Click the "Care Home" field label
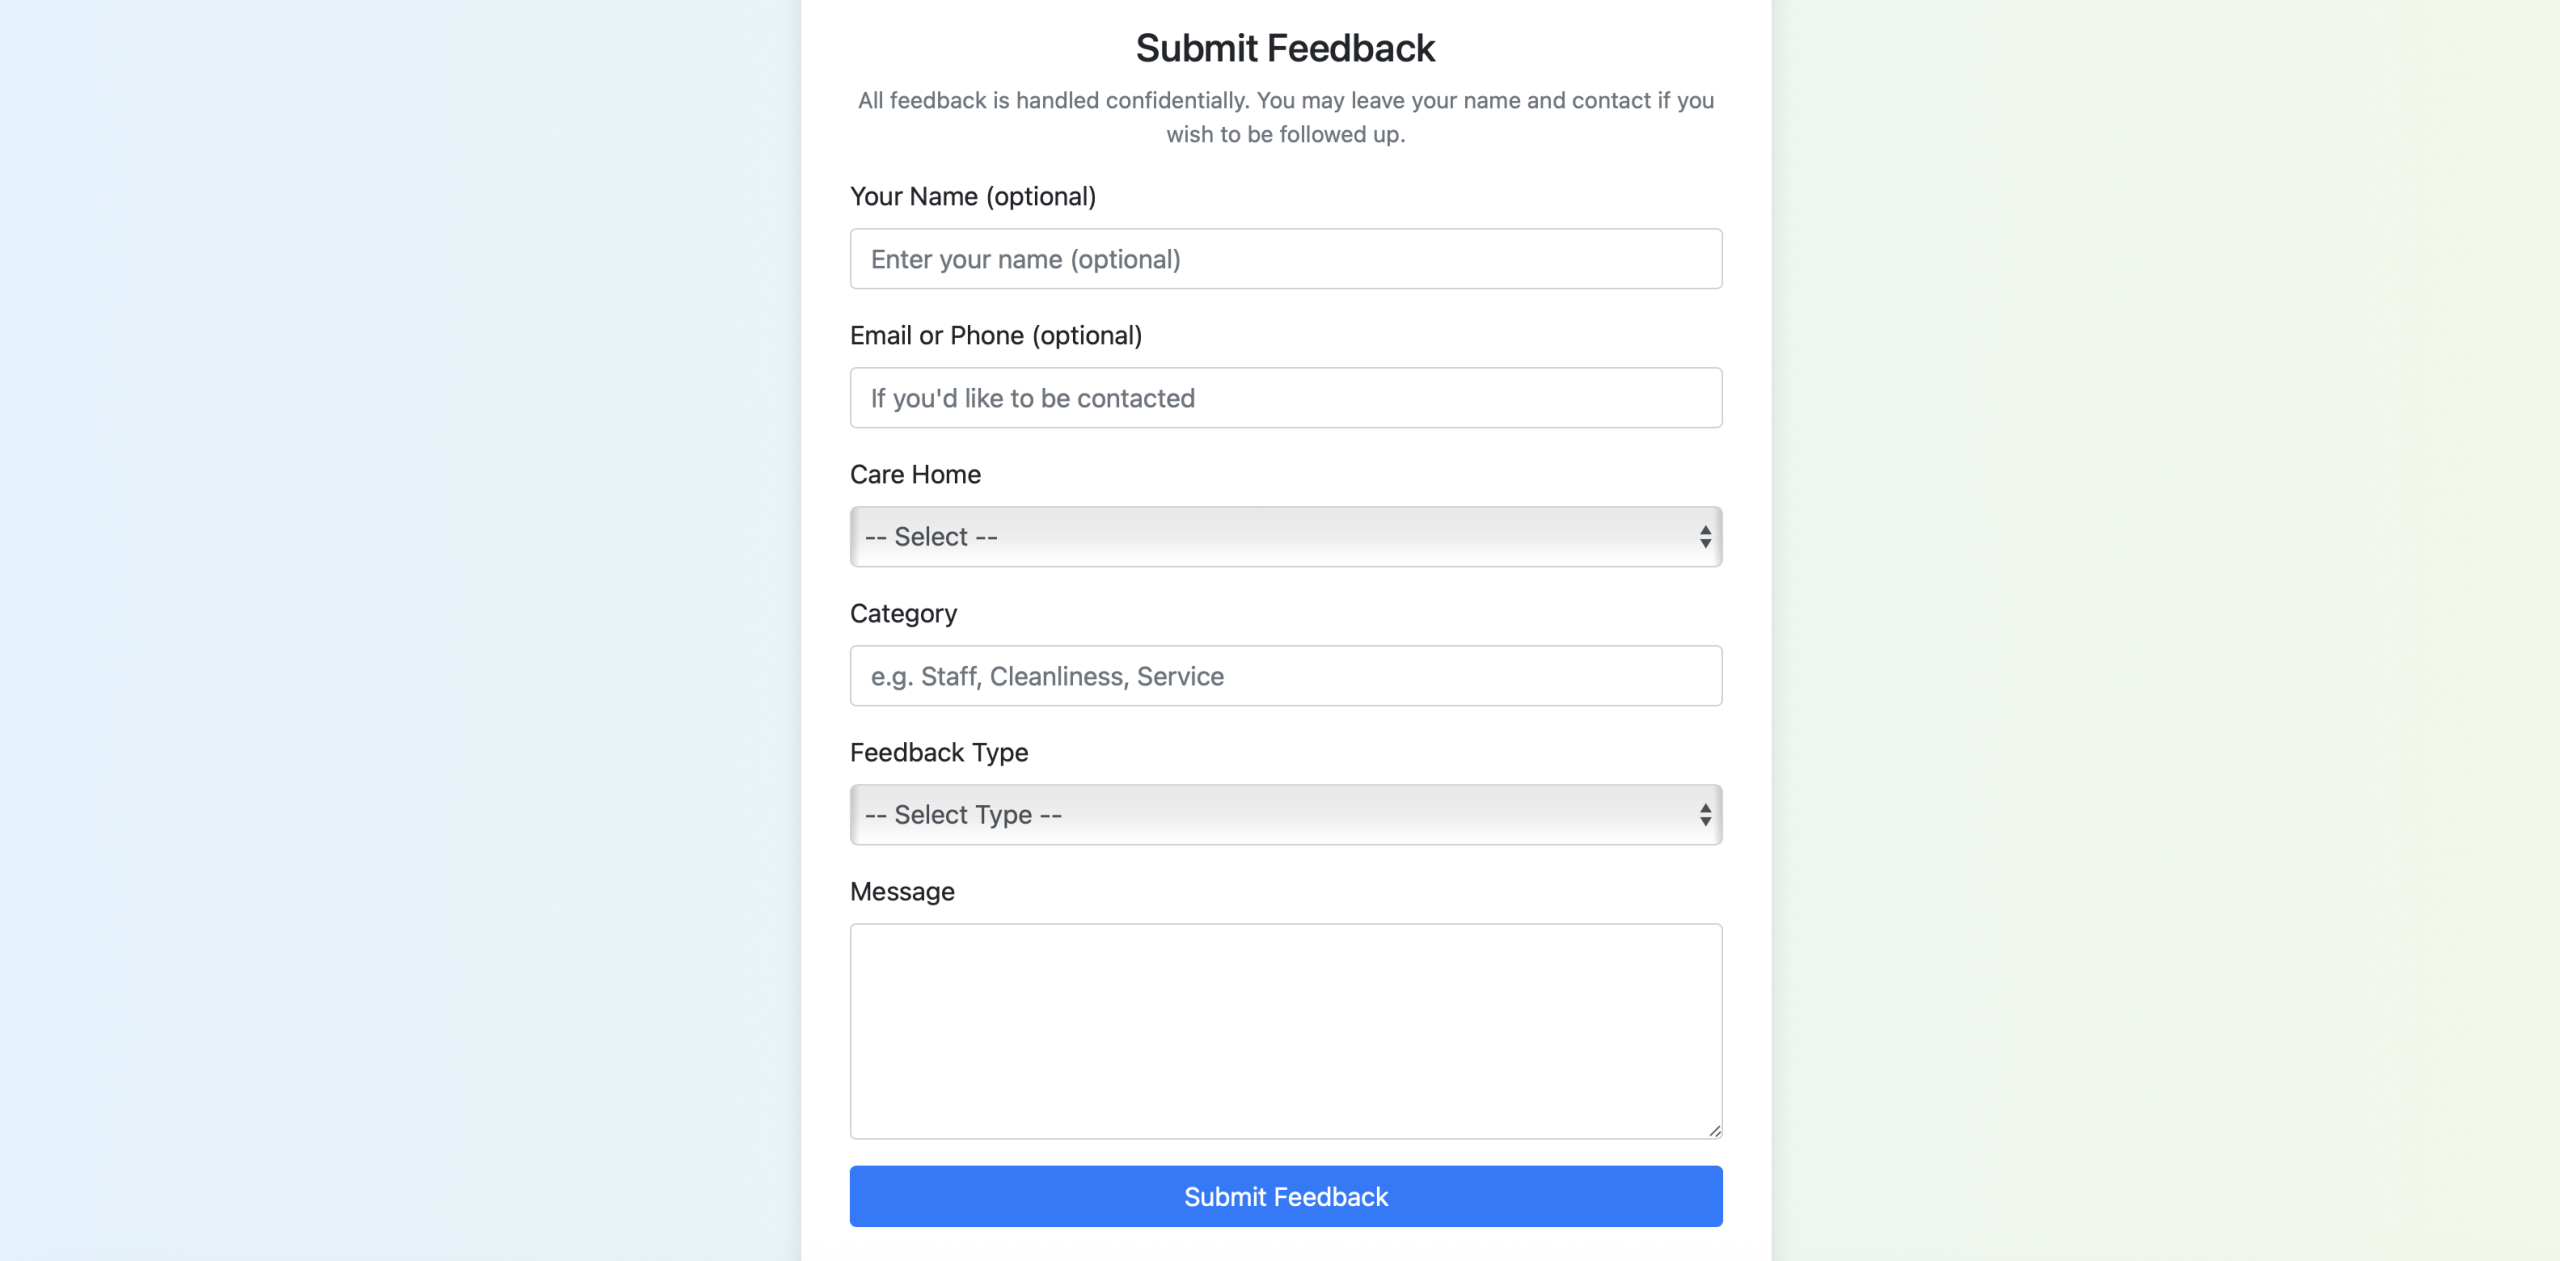The image size is (2560, 1261). click(x=915, y=474)
